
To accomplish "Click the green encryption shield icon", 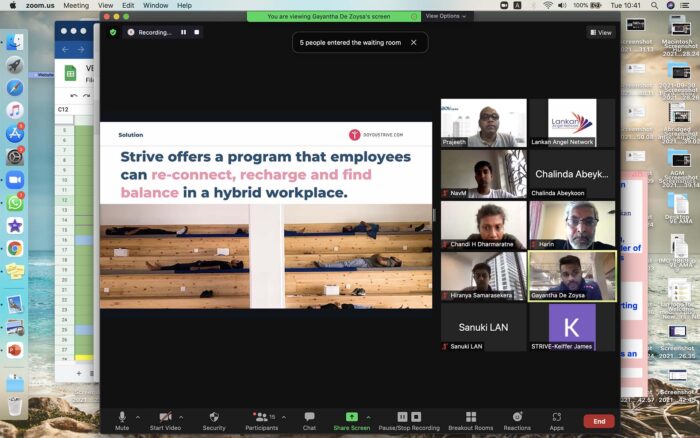I will [x=113, y=32].
